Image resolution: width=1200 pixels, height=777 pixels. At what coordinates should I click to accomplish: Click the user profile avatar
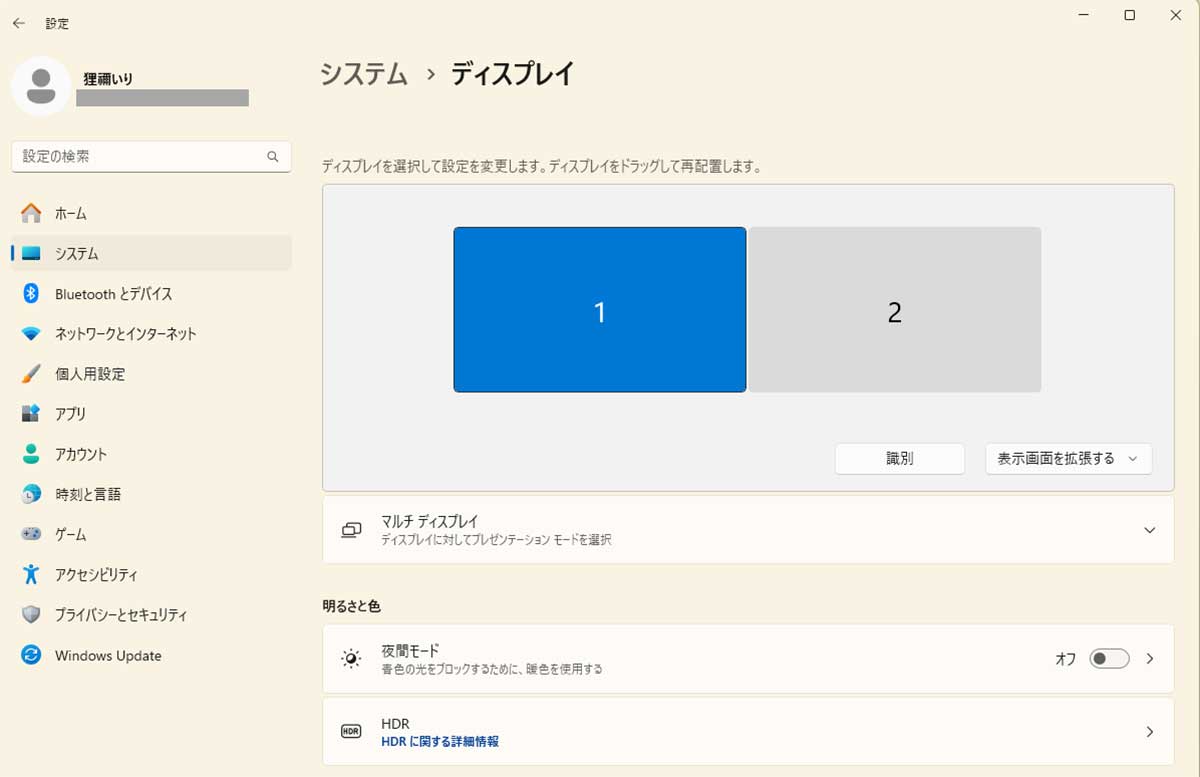click(x=41, y=85)
